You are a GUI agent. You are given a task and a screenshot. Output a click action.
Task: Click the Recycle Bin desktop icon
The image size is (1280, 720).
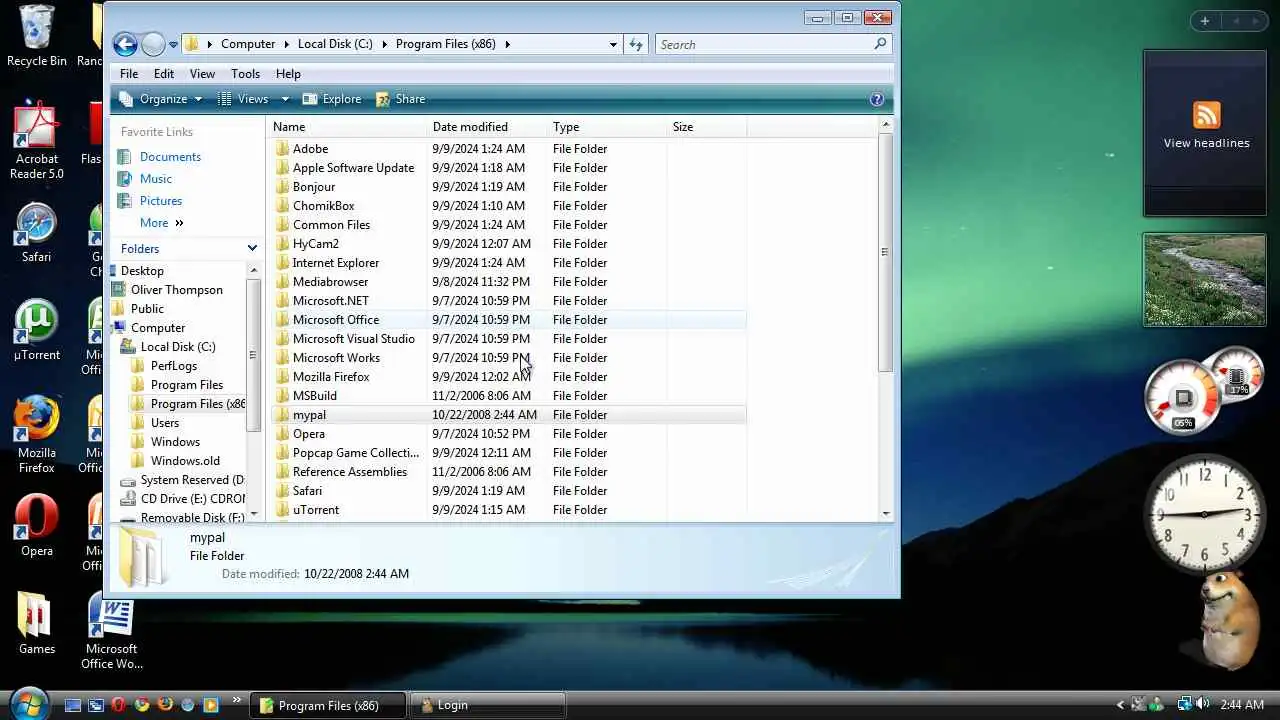coord(36,37)
